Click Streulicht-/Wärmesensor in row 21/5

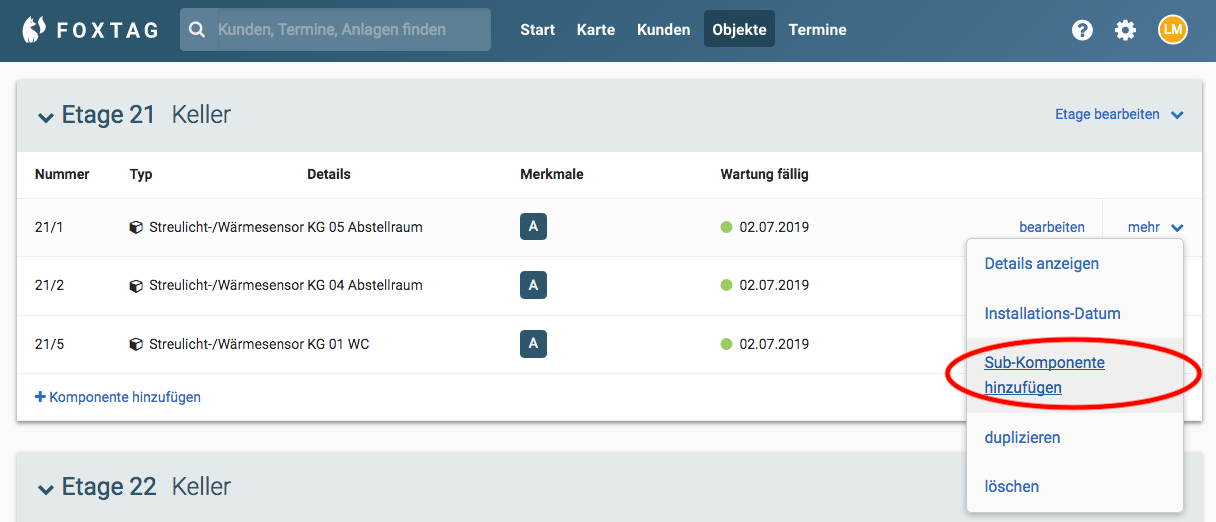(x=226, y=344)
